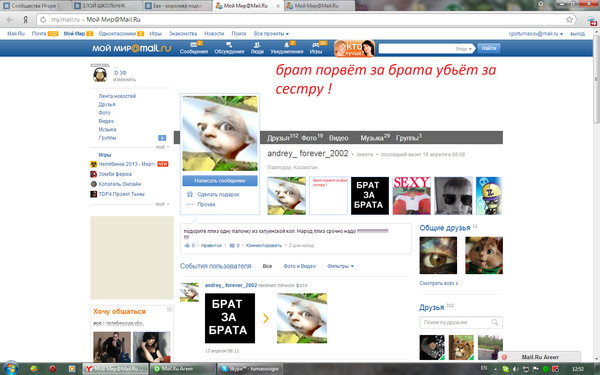Open Группы tab on profile bar
The height and width of the screenshot is (375, 600).
pyautogui.click(x=409, y=137)
